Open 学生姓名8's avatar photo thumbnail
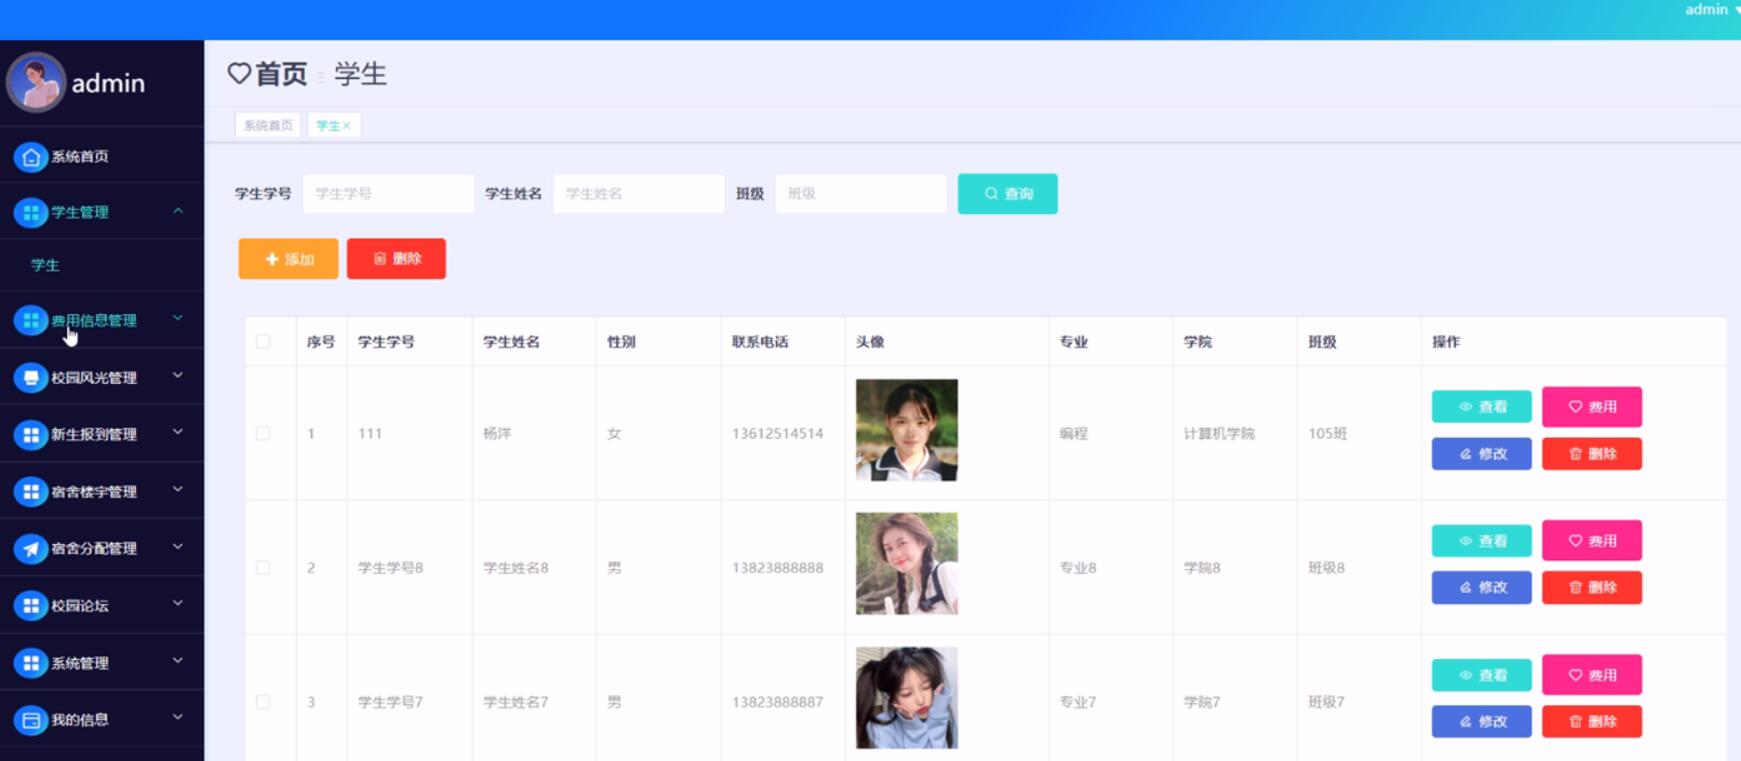Viewport: 1741px width, 761px height. click(x=907, y=564)
